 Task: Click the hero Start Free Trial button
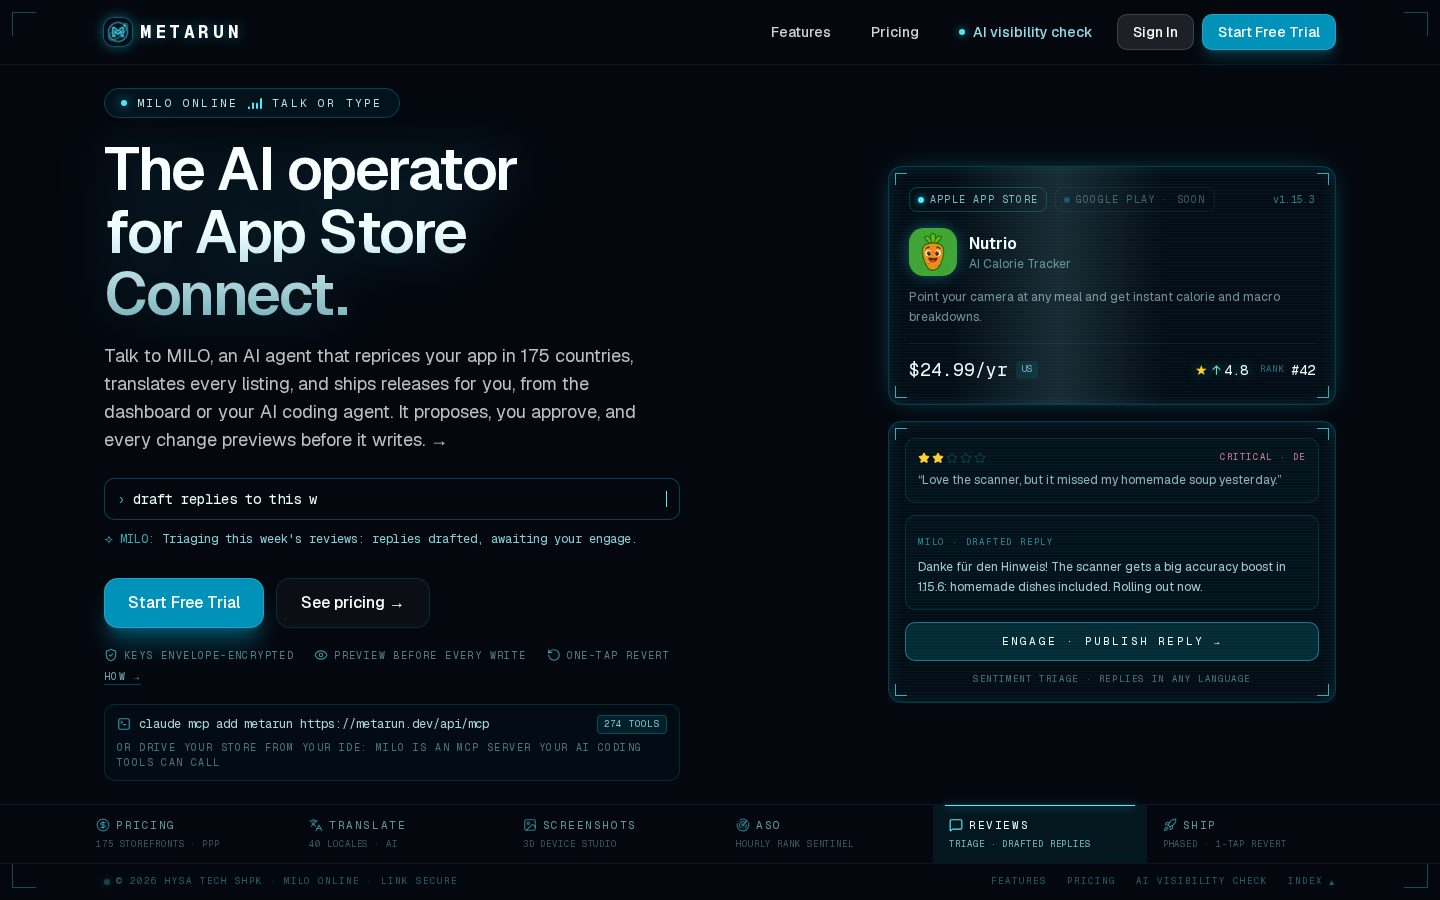tap(184, 603)
